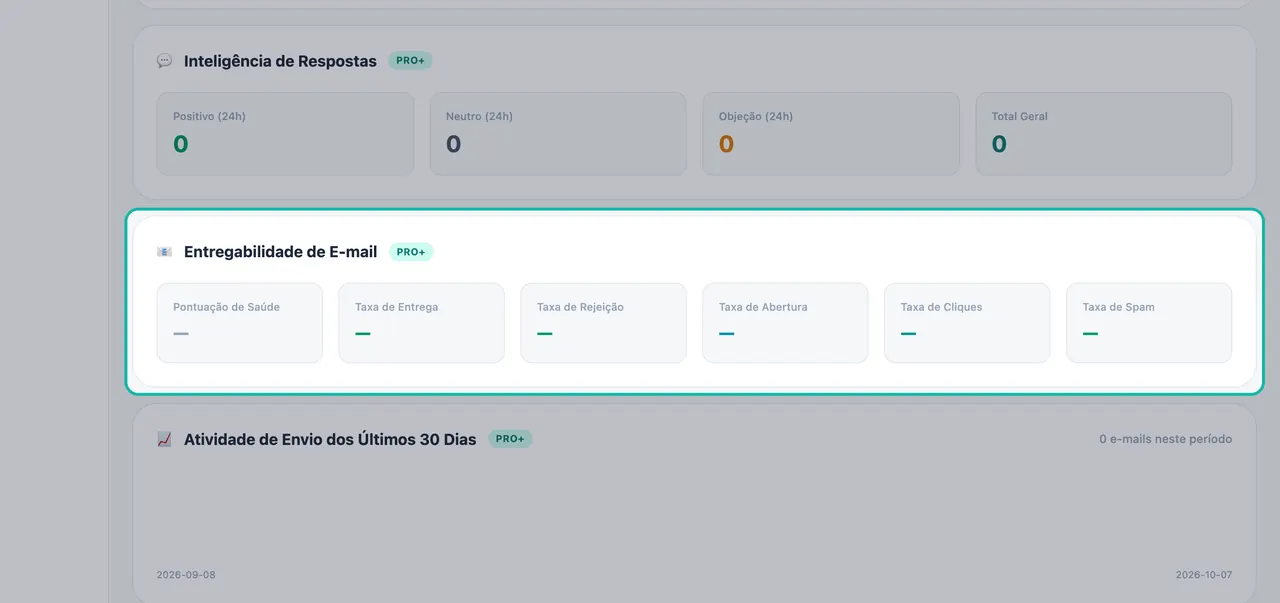The width and height of the screenshot is (1280, 603).
Task: Click the PRO+ badge next to Inteligência de Respostas
Action: pyautogui.click(x=410, y=61)
